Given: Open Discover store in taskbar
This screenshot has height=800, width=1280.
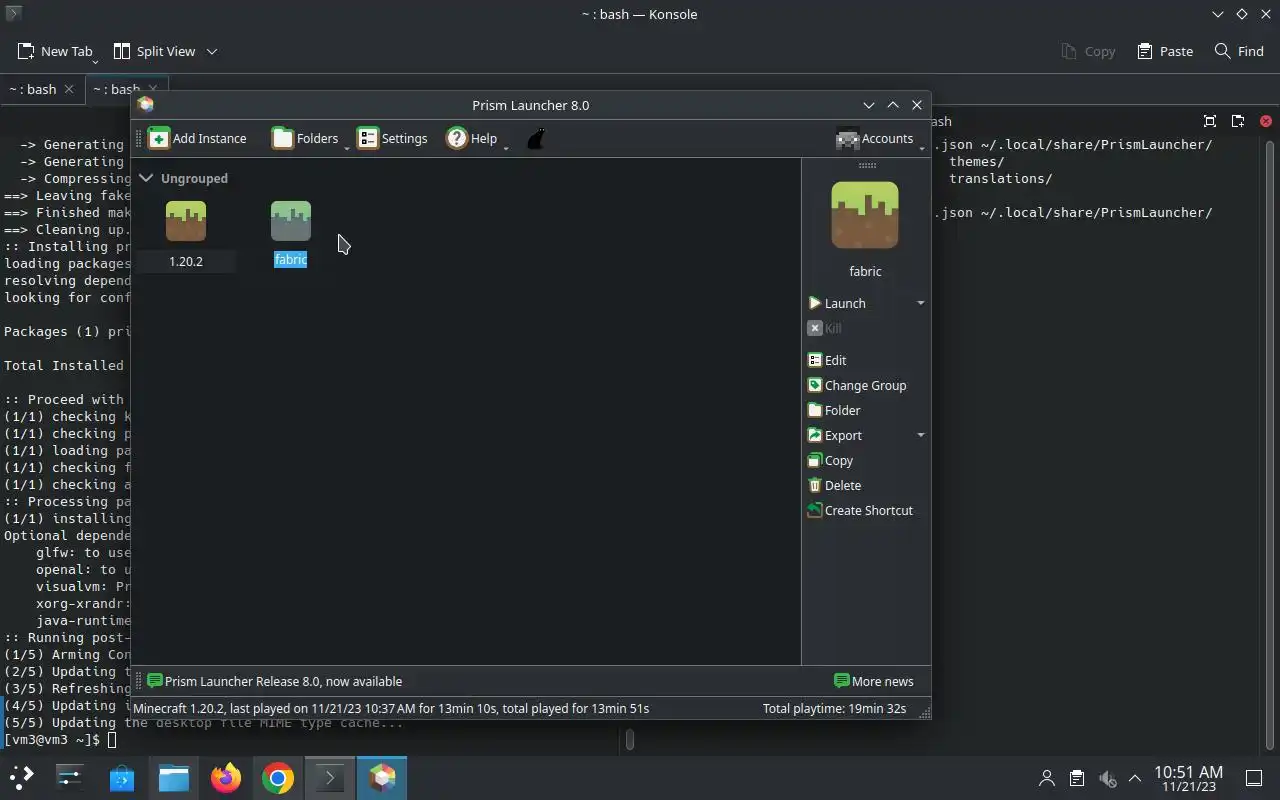Looking at the screenshot, I should 122,777.
